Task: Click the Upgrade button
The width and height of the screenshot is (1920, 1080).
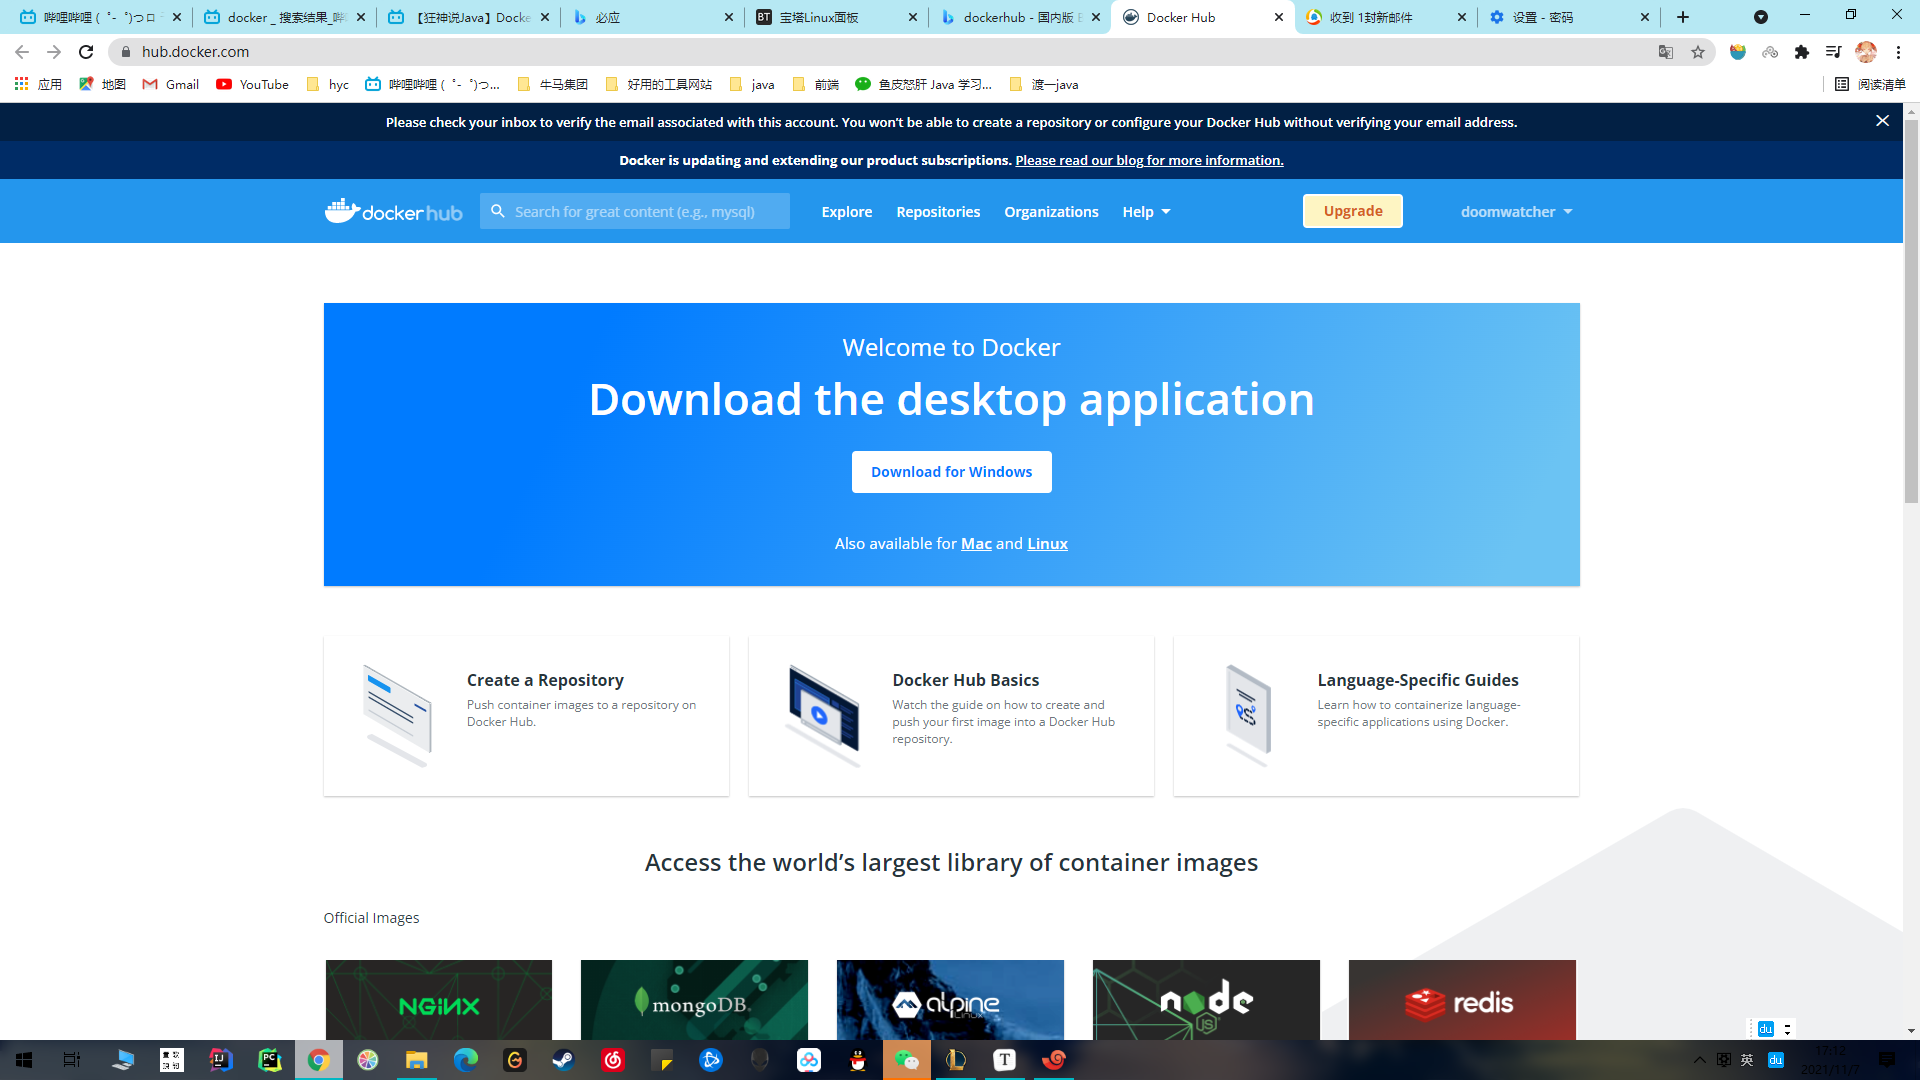Action: point(1352,211)
